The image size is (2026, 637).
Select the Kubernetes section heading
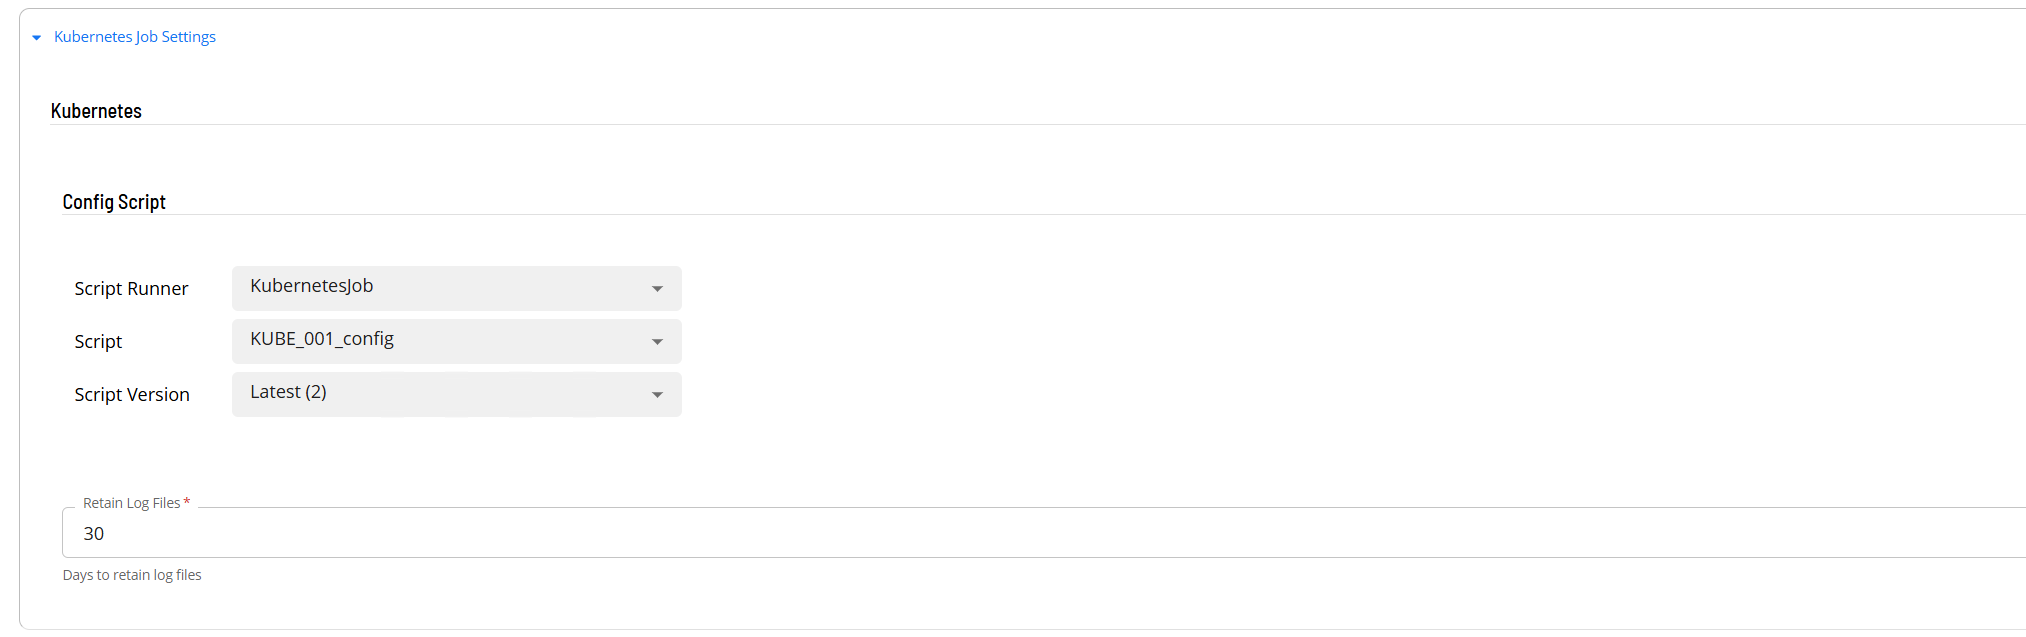coord(96,111)
